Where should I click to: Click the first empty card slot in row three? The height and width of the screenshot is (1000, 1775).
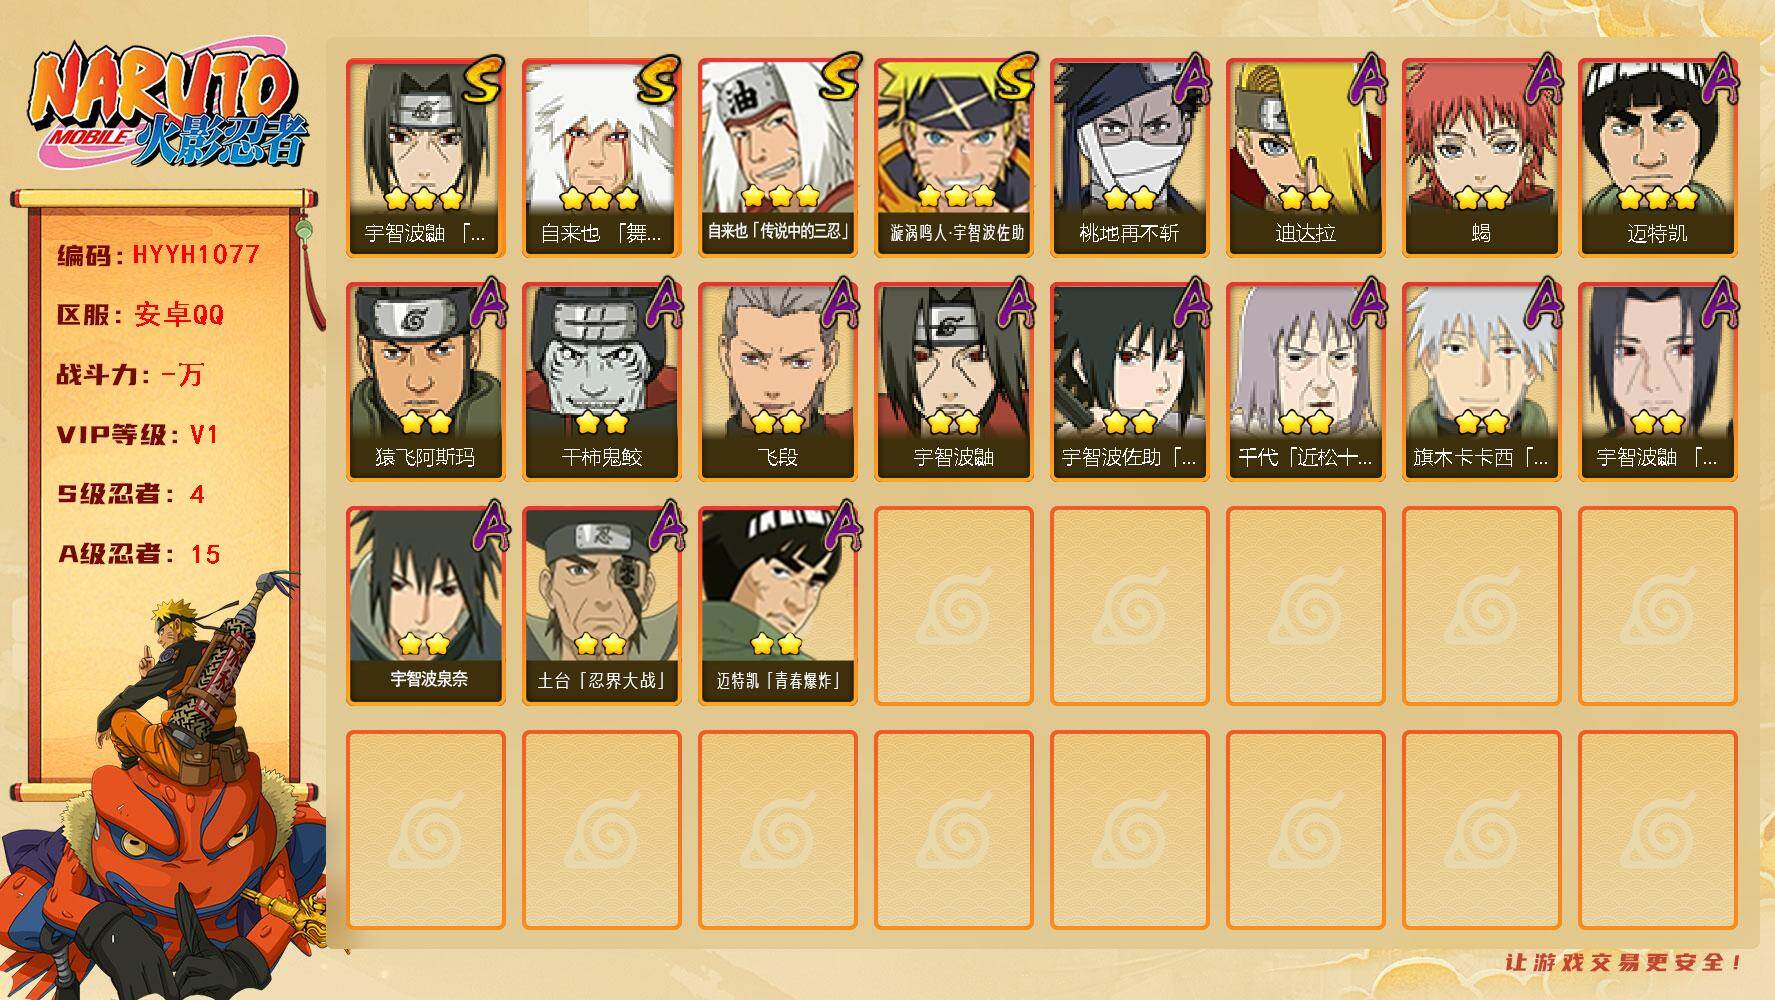click(x=953, y=605)
